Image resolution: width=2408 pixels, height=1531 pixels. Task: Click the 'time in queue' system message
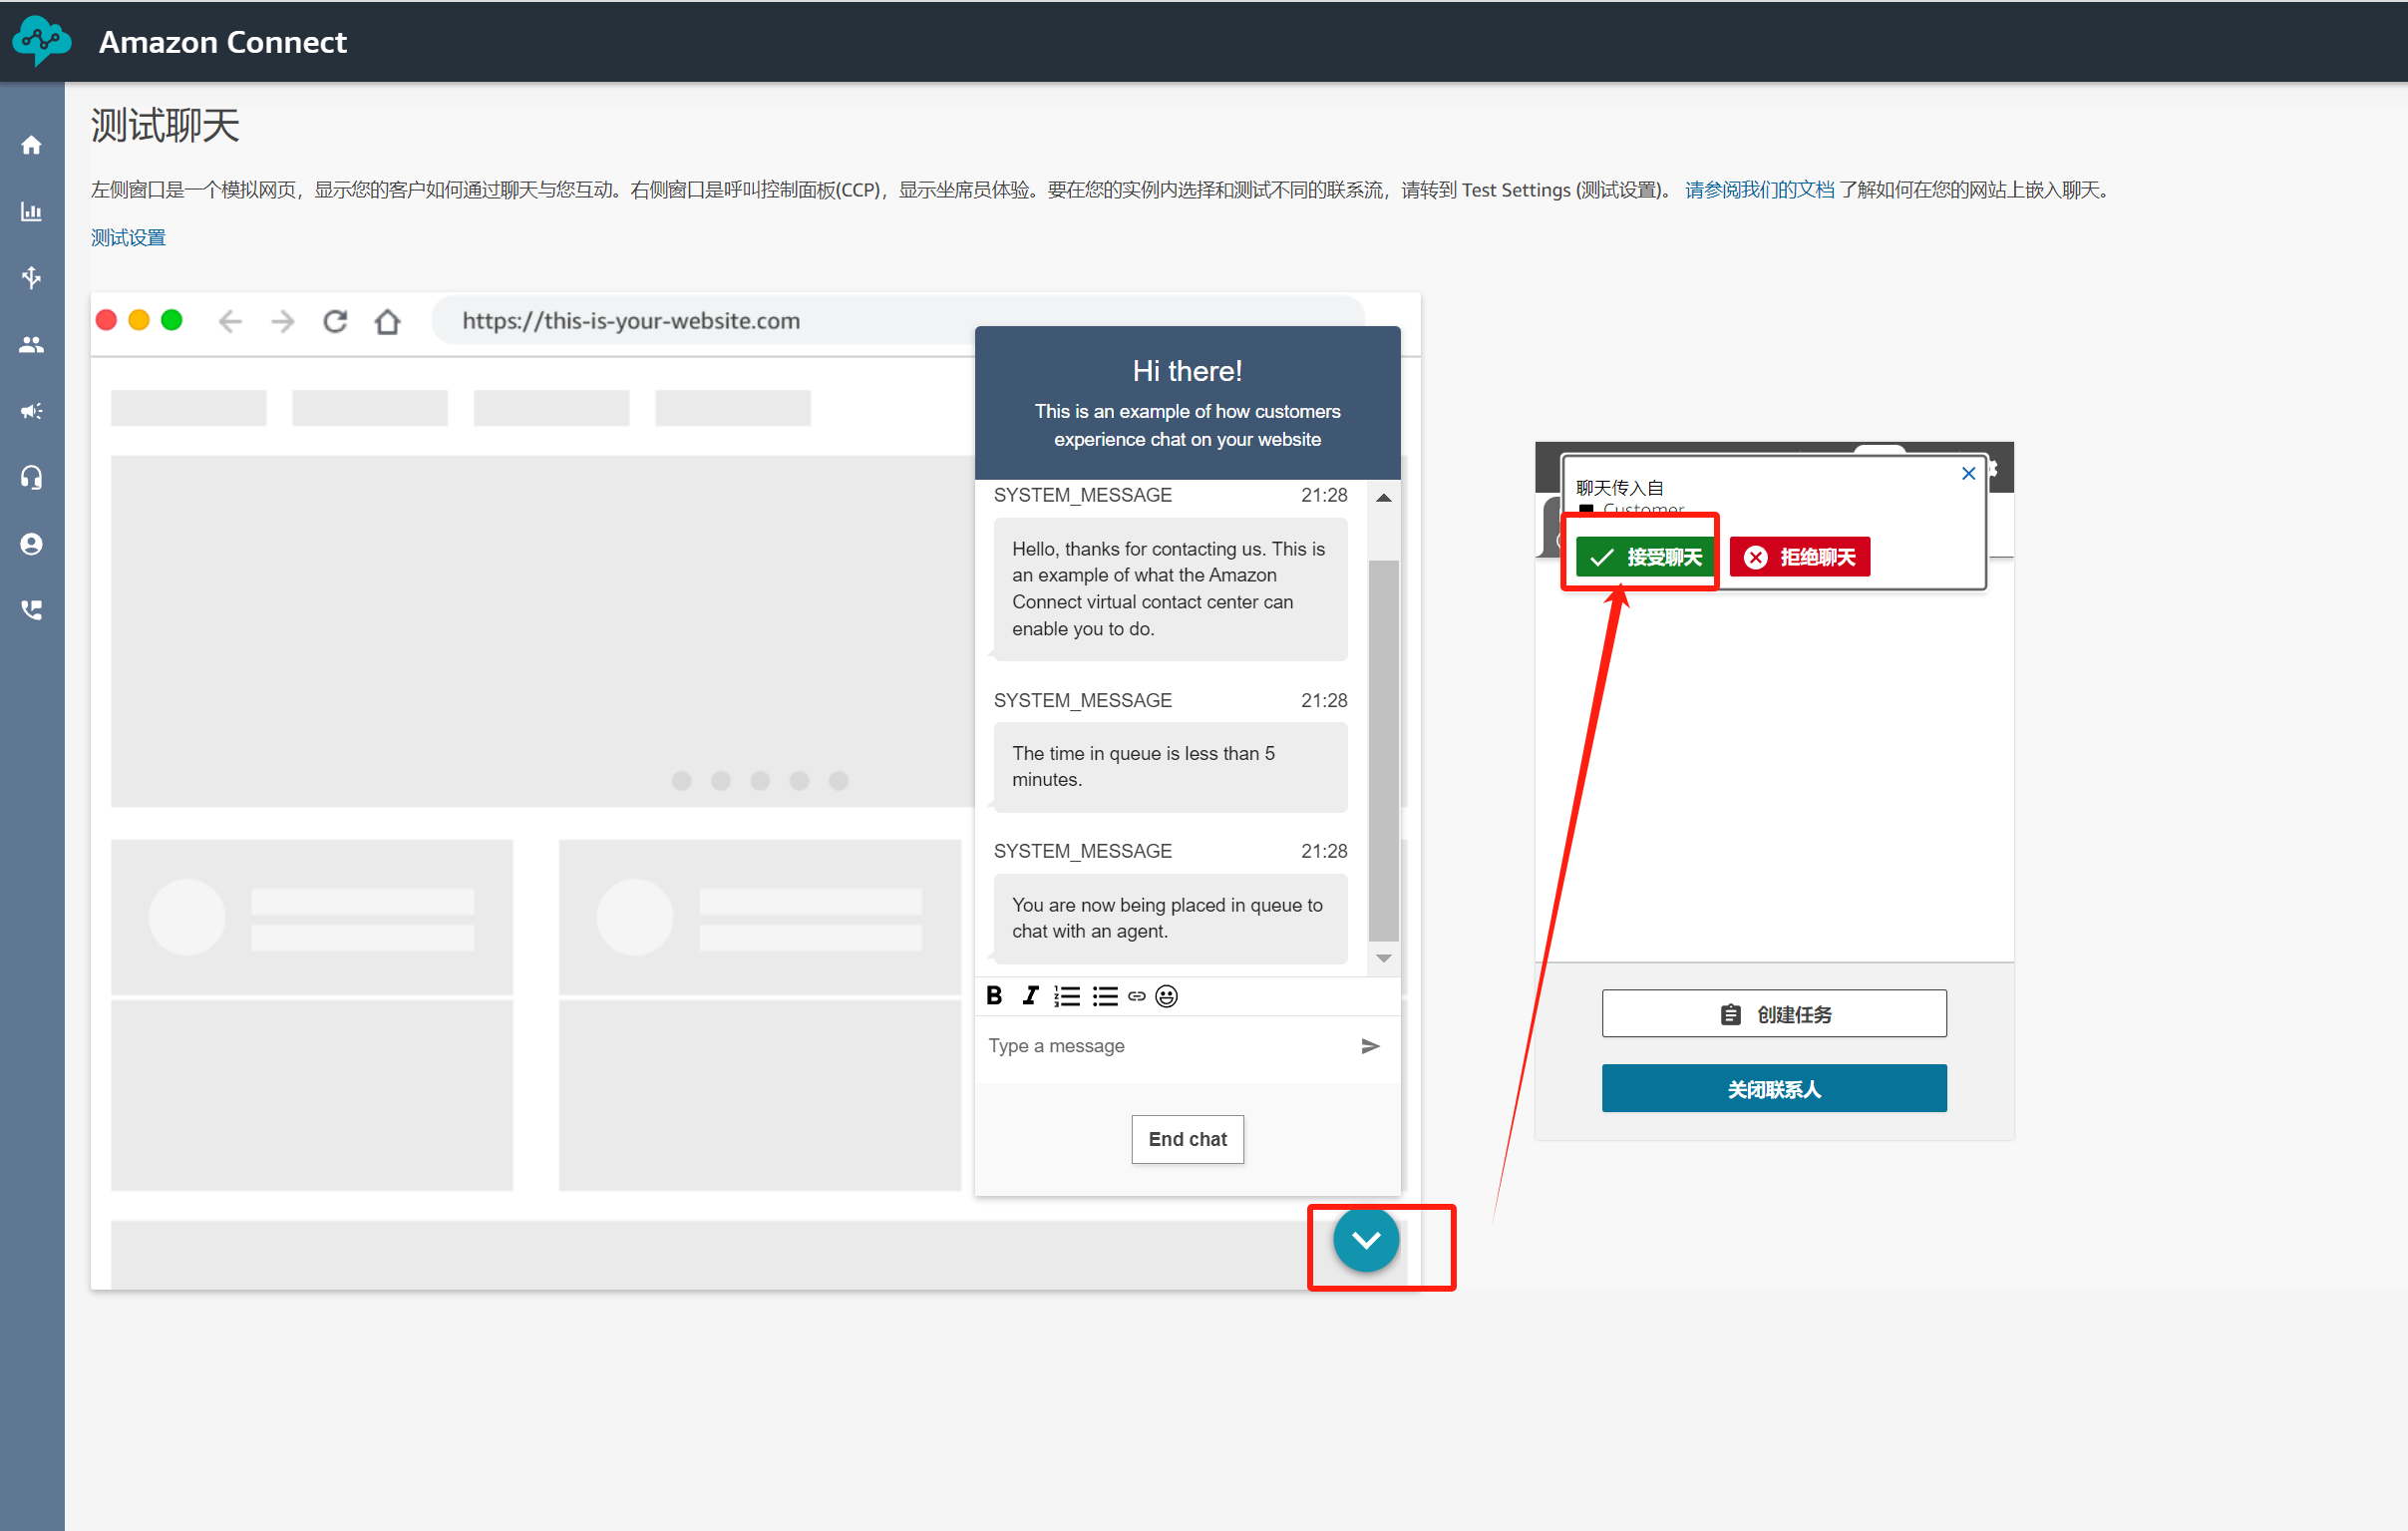click(x=1170, y=767)
